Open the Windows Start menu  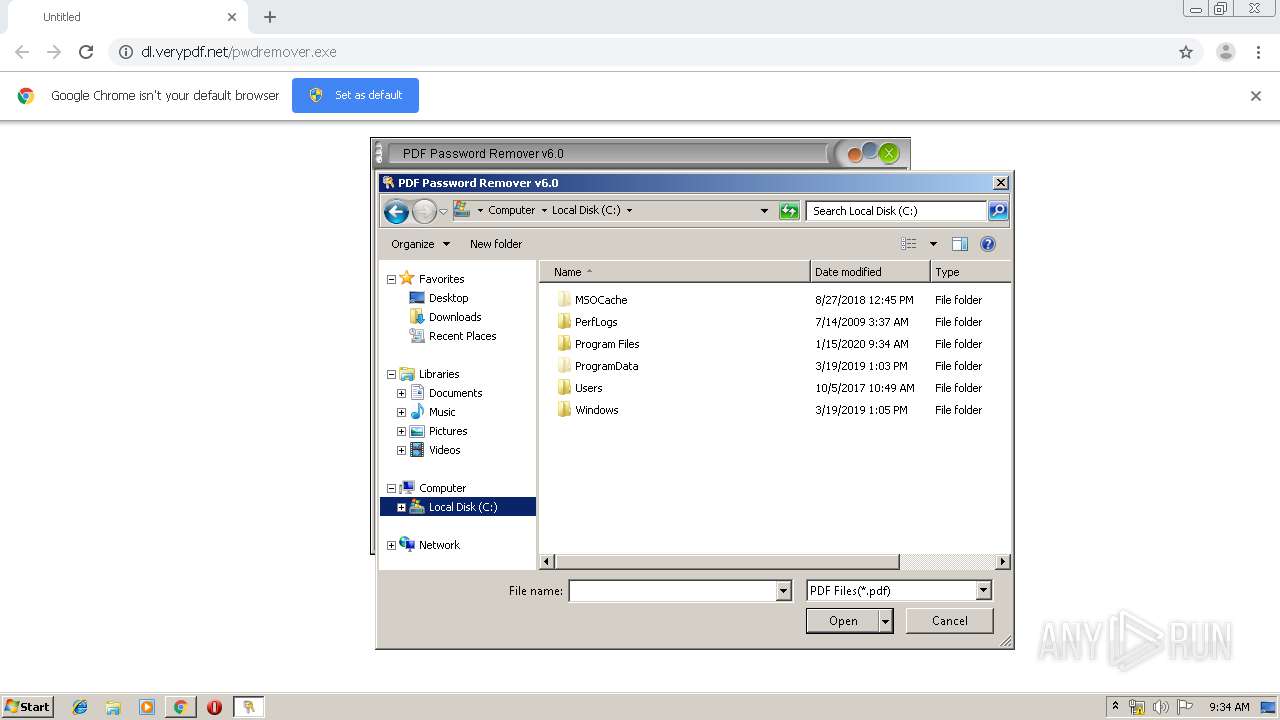click(x=27, y=706)
